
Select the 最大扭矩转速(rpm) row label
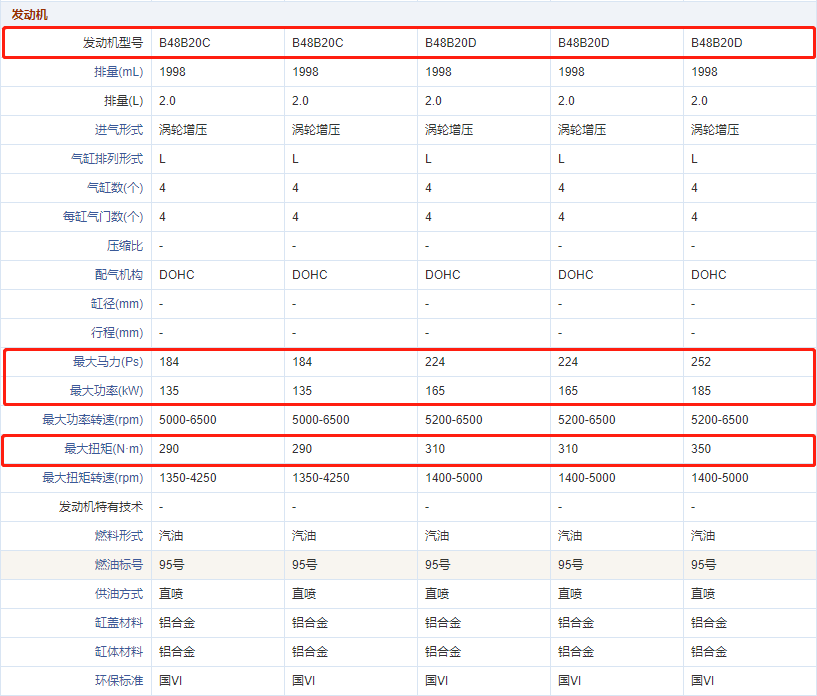point(93,478)
